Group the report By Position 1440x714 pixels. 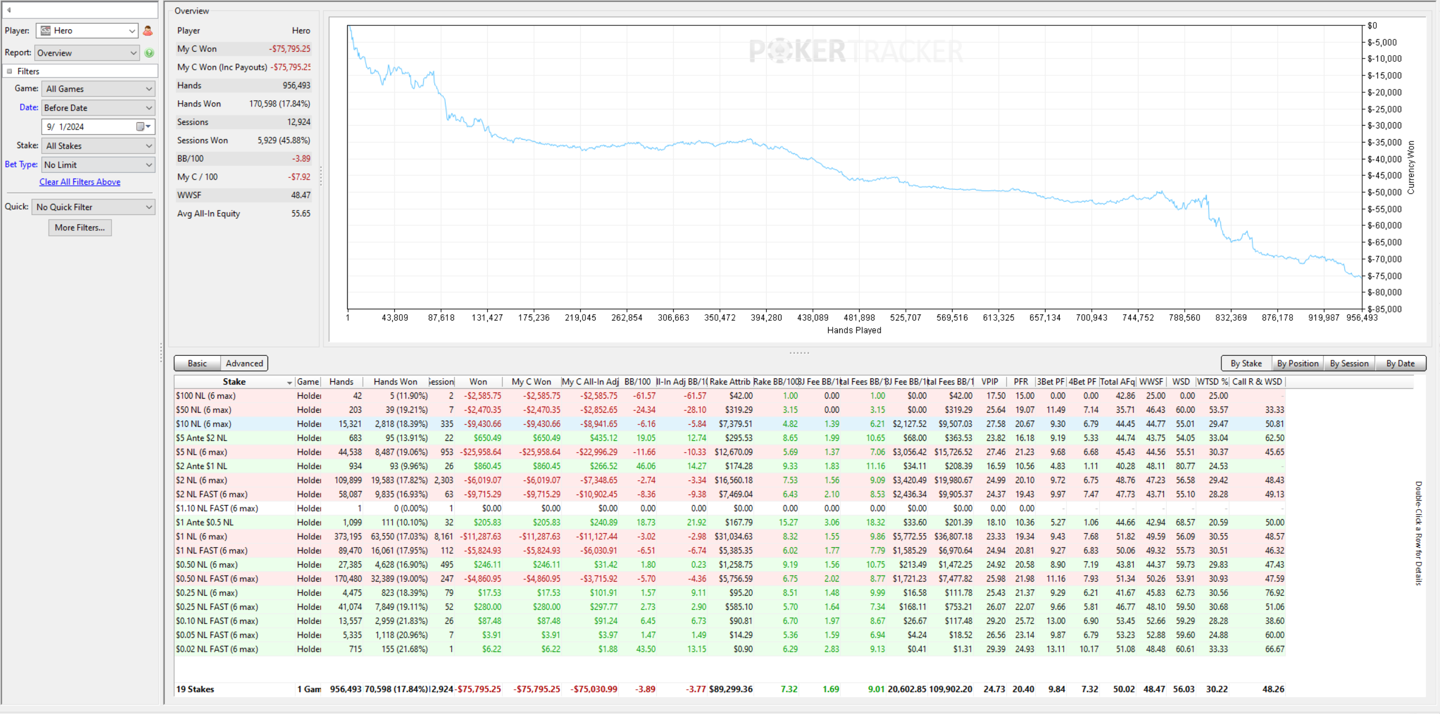click(x=1297, y=363)
